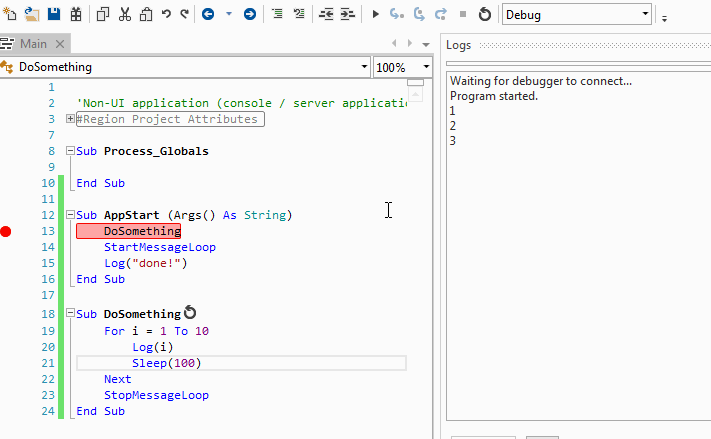Click the Save file icon
This screenshot has width=711, height=439.
click(54, 14)
